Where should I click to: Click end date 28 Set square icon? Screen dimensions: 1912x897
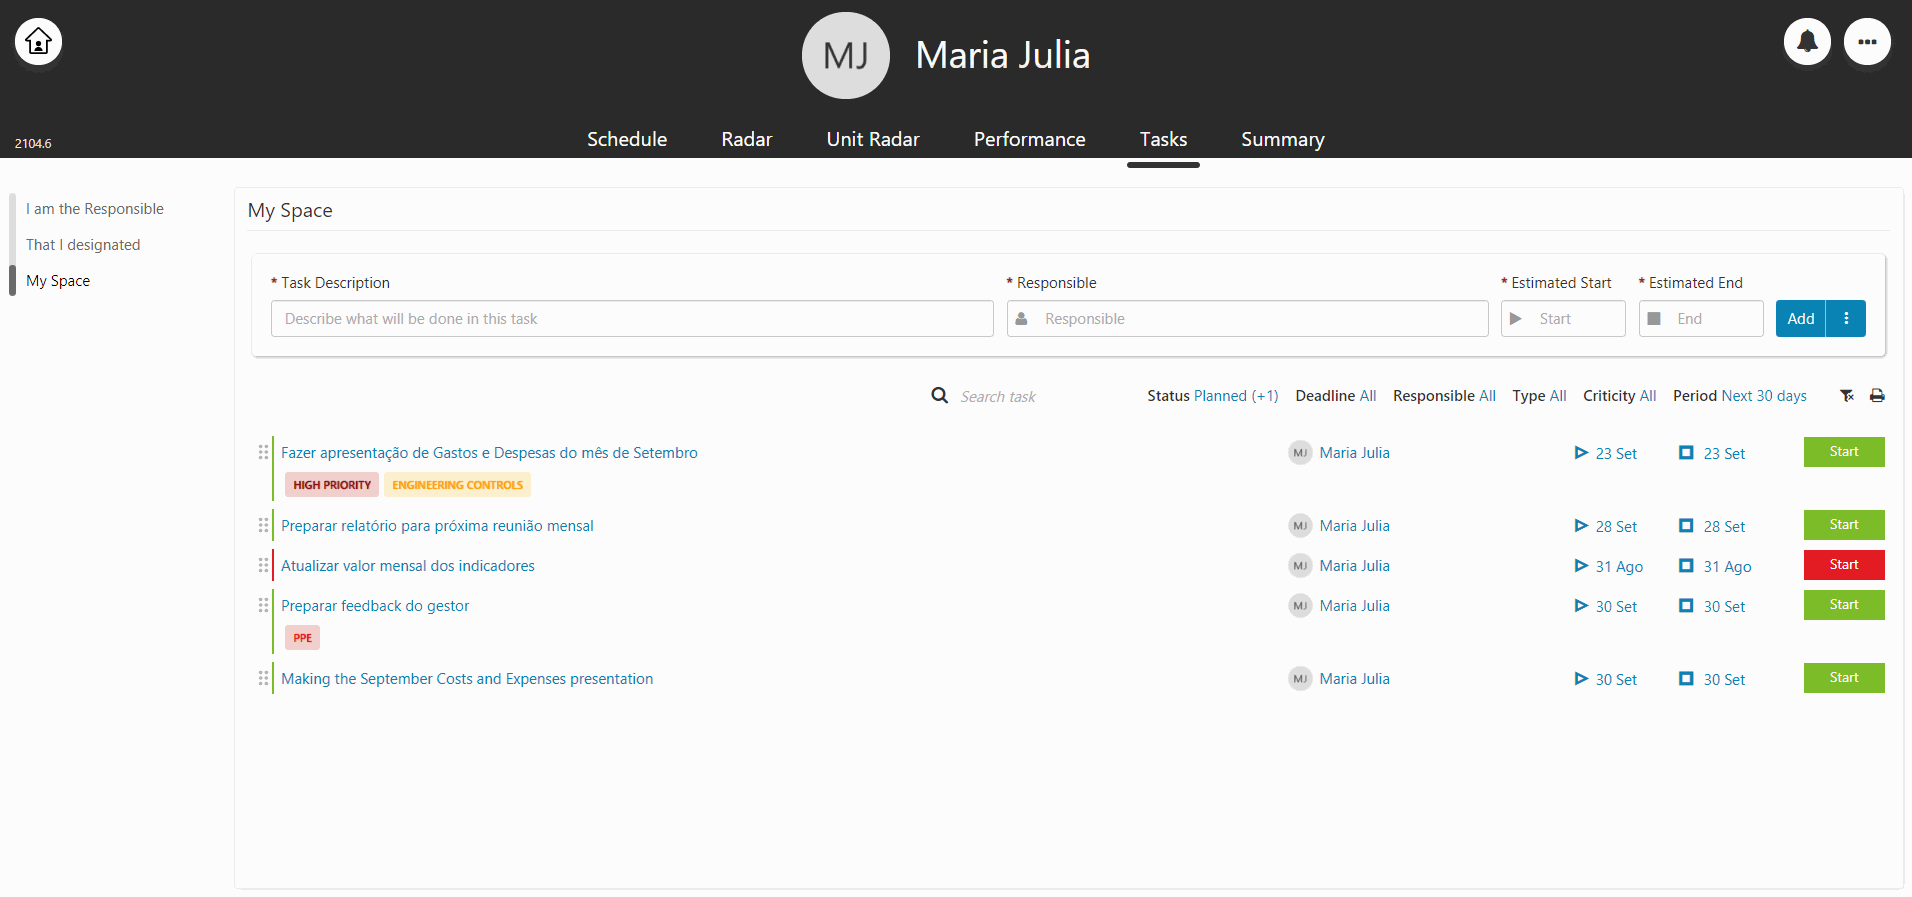click(1686, 525)
